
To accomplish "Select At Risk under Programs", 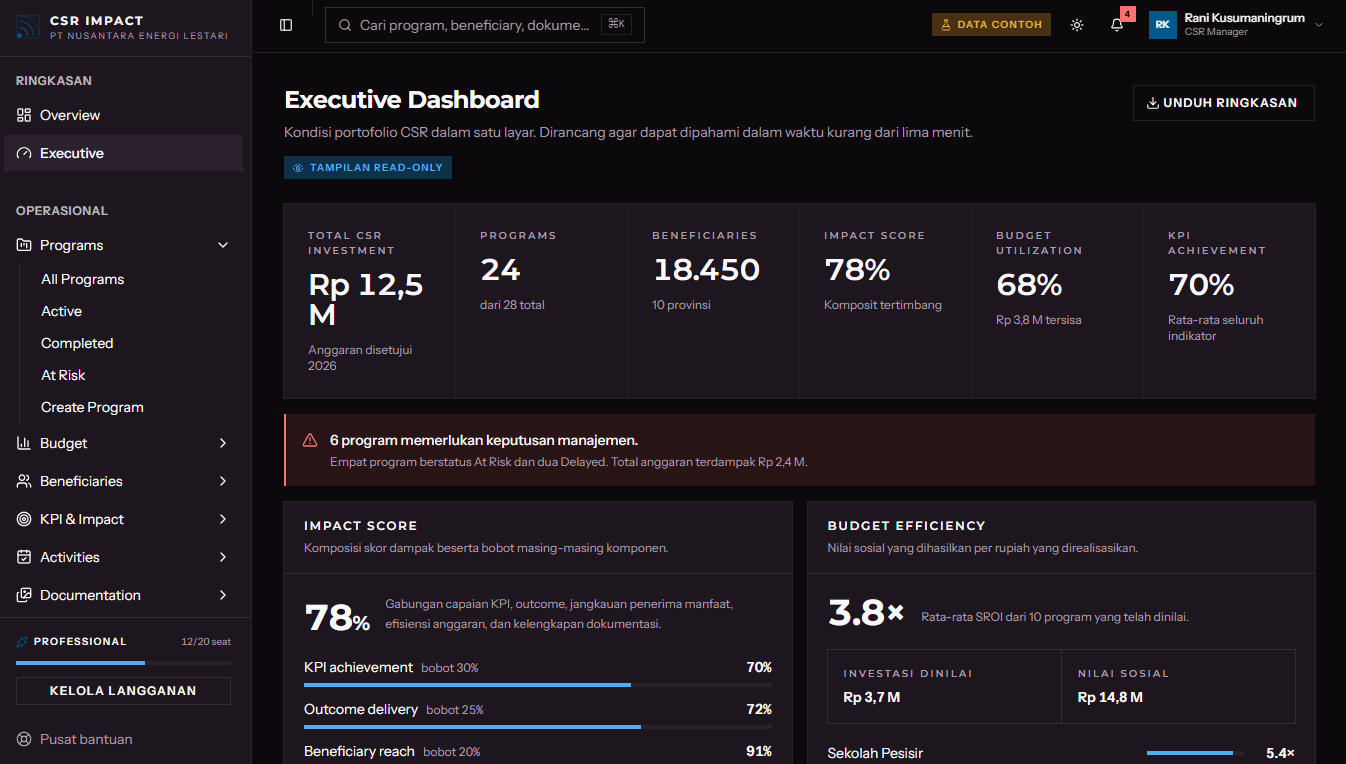I will (x=63, y=375).
